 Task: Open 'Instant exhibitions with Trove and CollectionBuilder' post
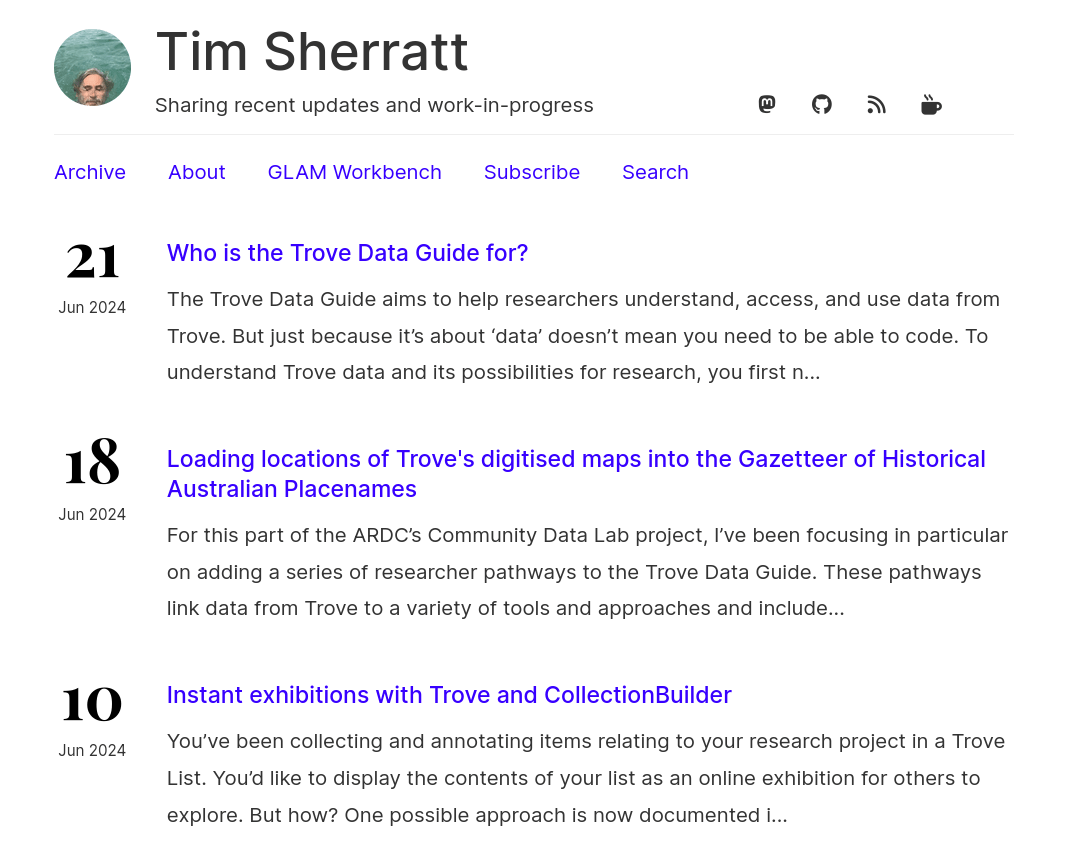pos(449,695)
